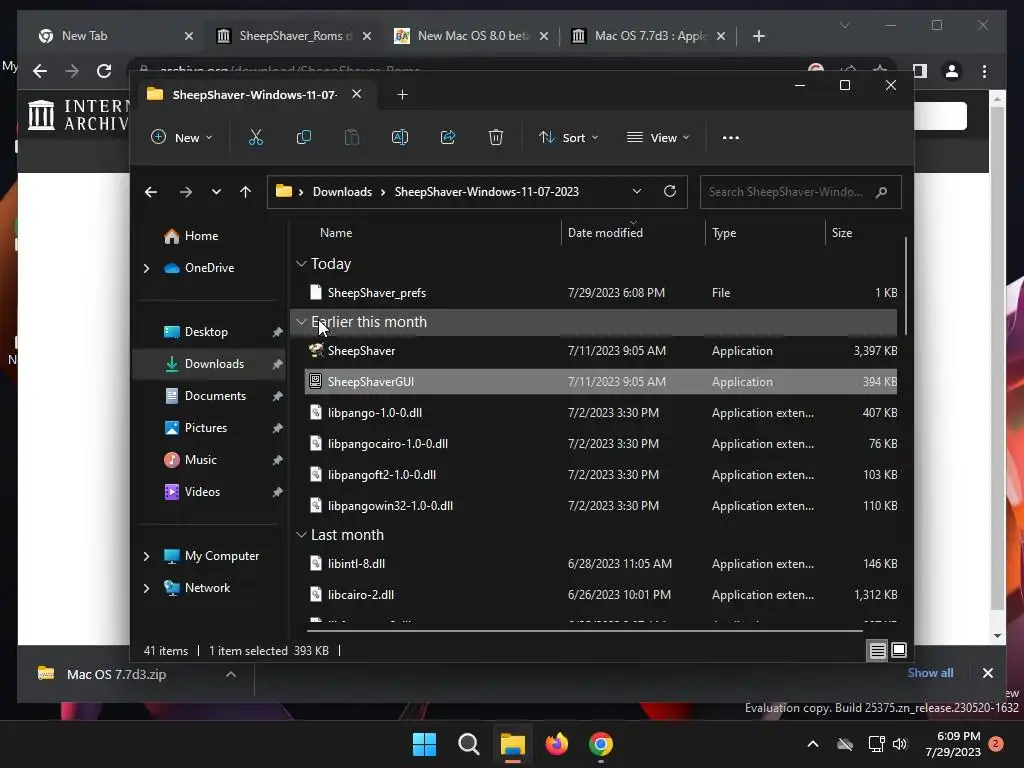Switch to details view layout icon

click(x=877, y=650)
